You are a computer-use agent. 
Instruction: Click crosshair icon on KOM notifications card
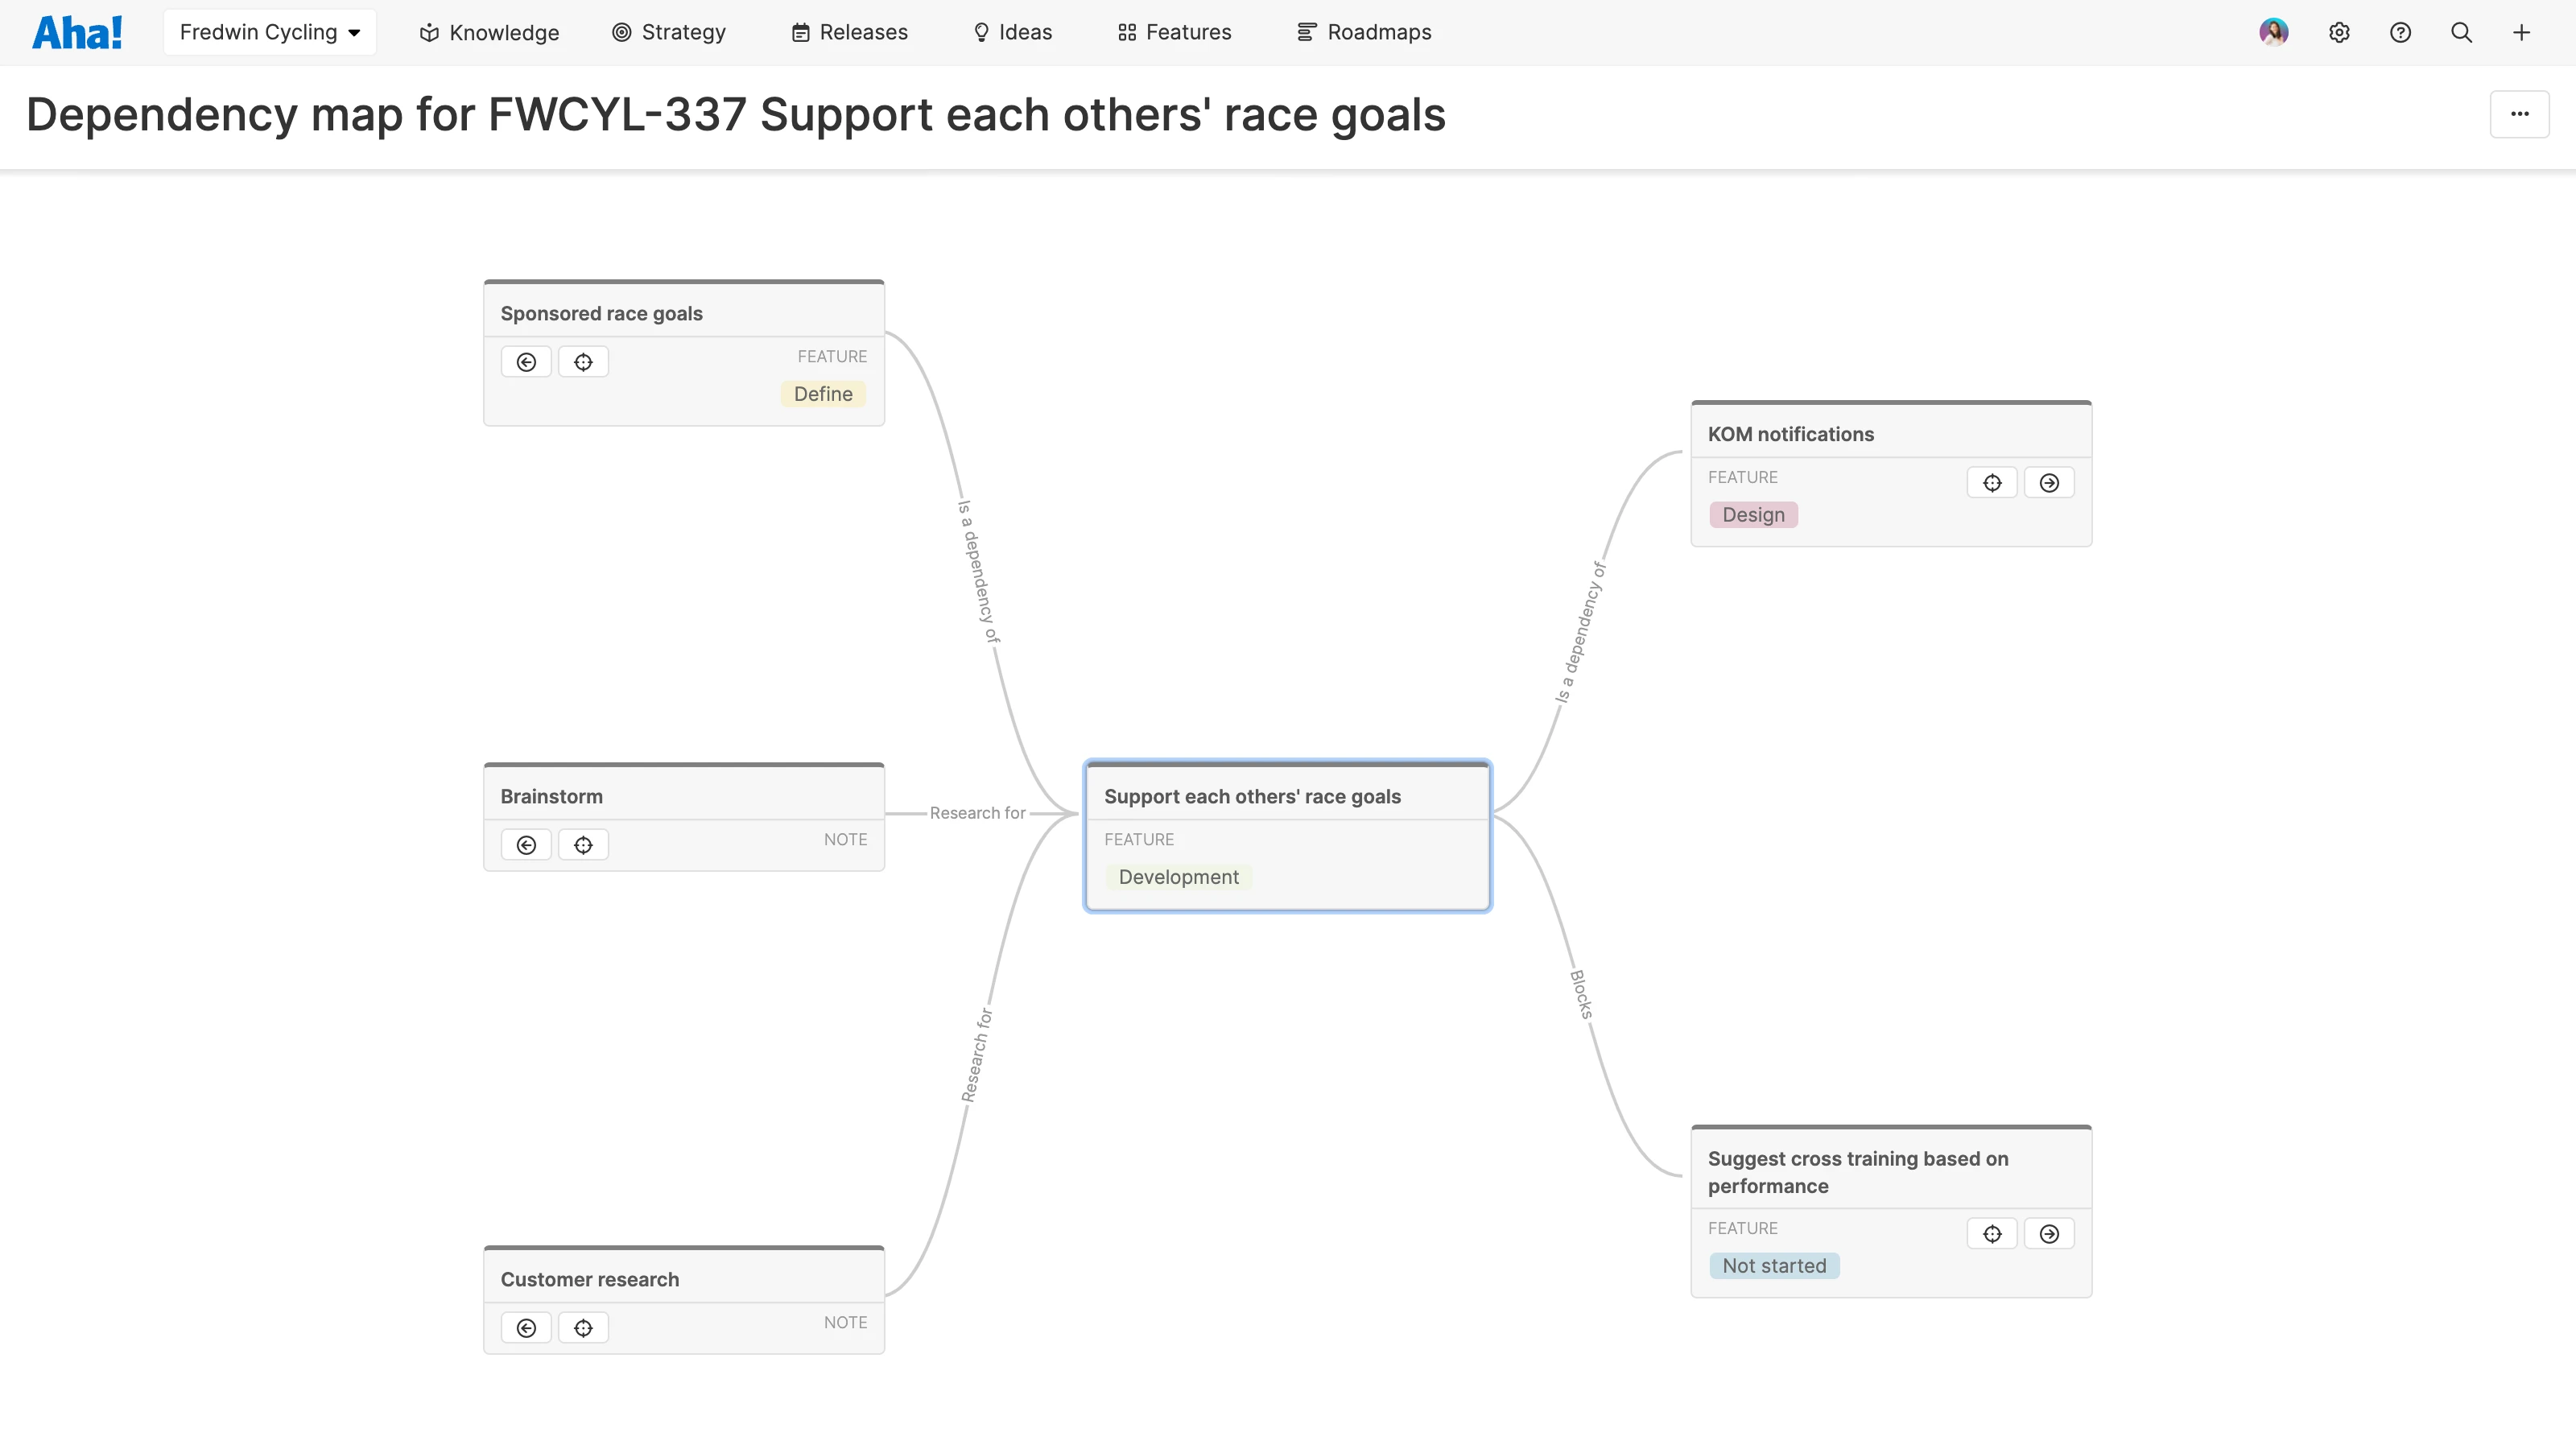pos(1991,482)
